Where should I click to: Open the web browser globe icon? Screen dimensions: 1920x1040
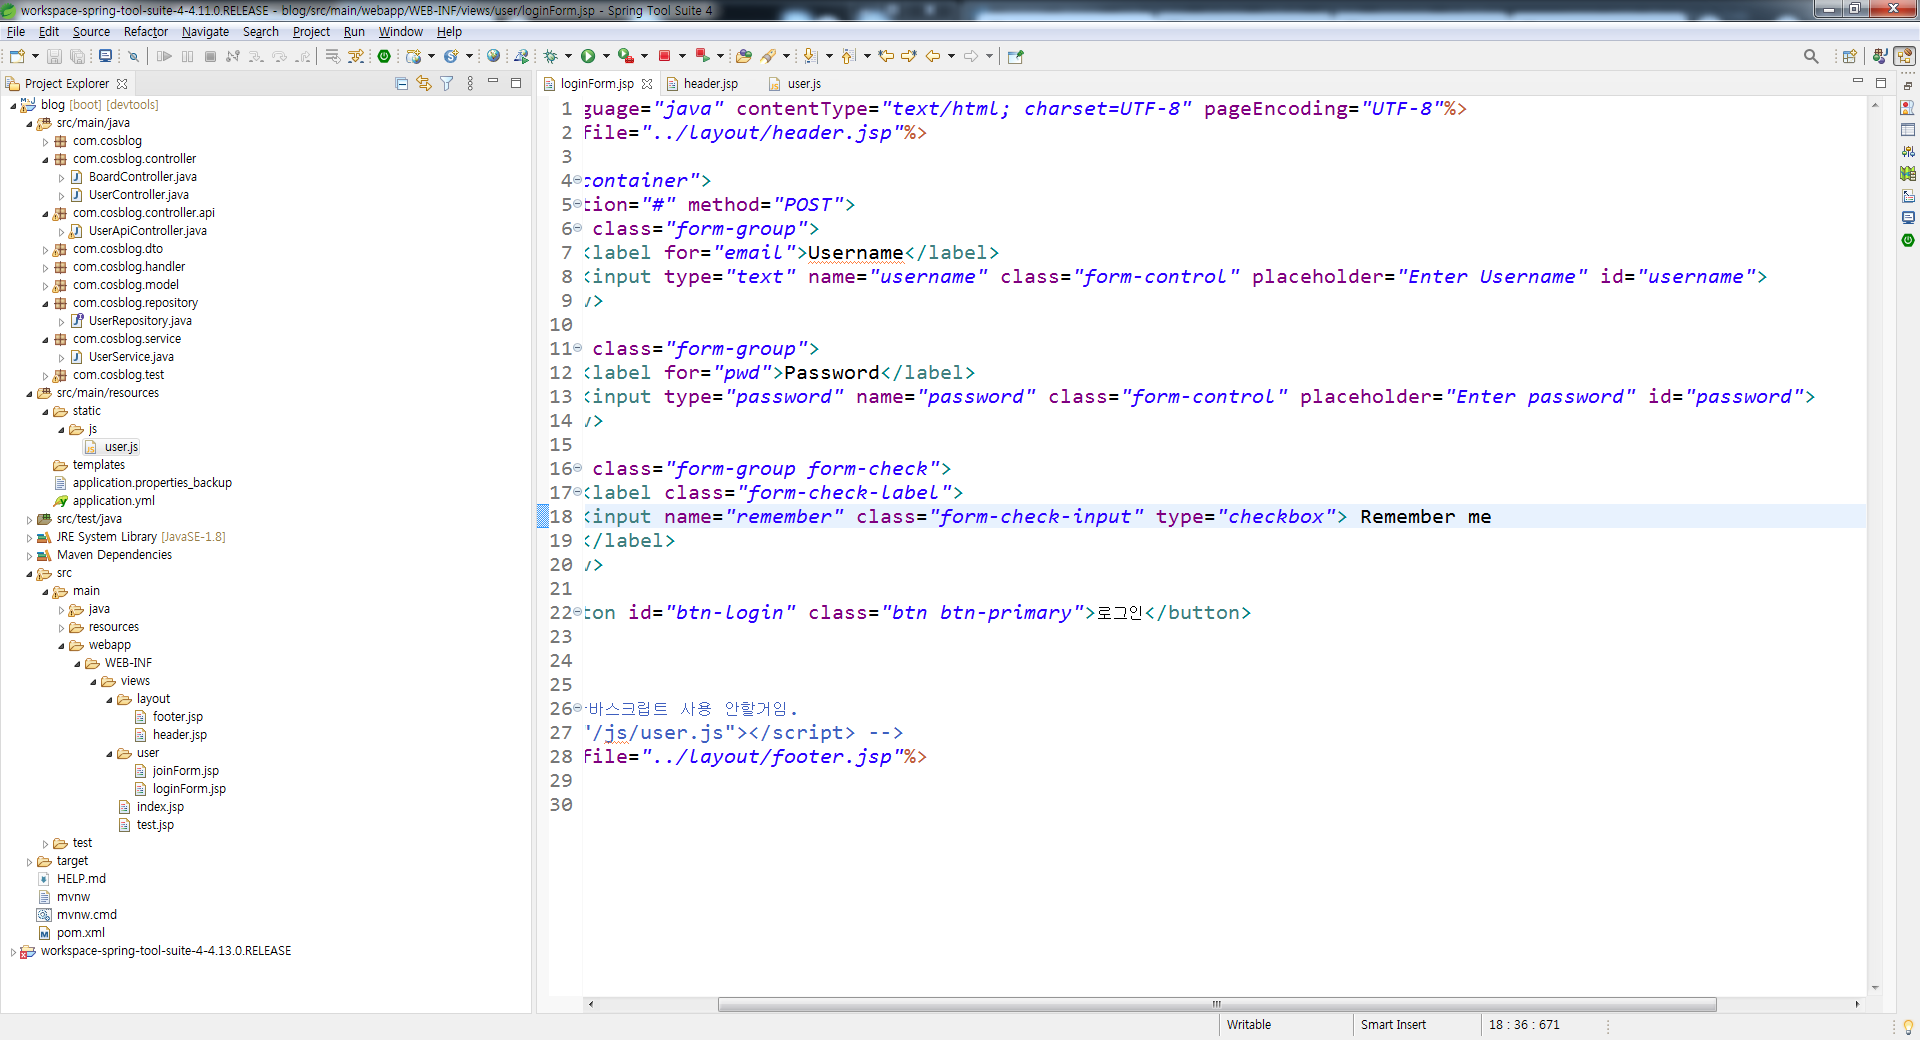click(493, 56)
